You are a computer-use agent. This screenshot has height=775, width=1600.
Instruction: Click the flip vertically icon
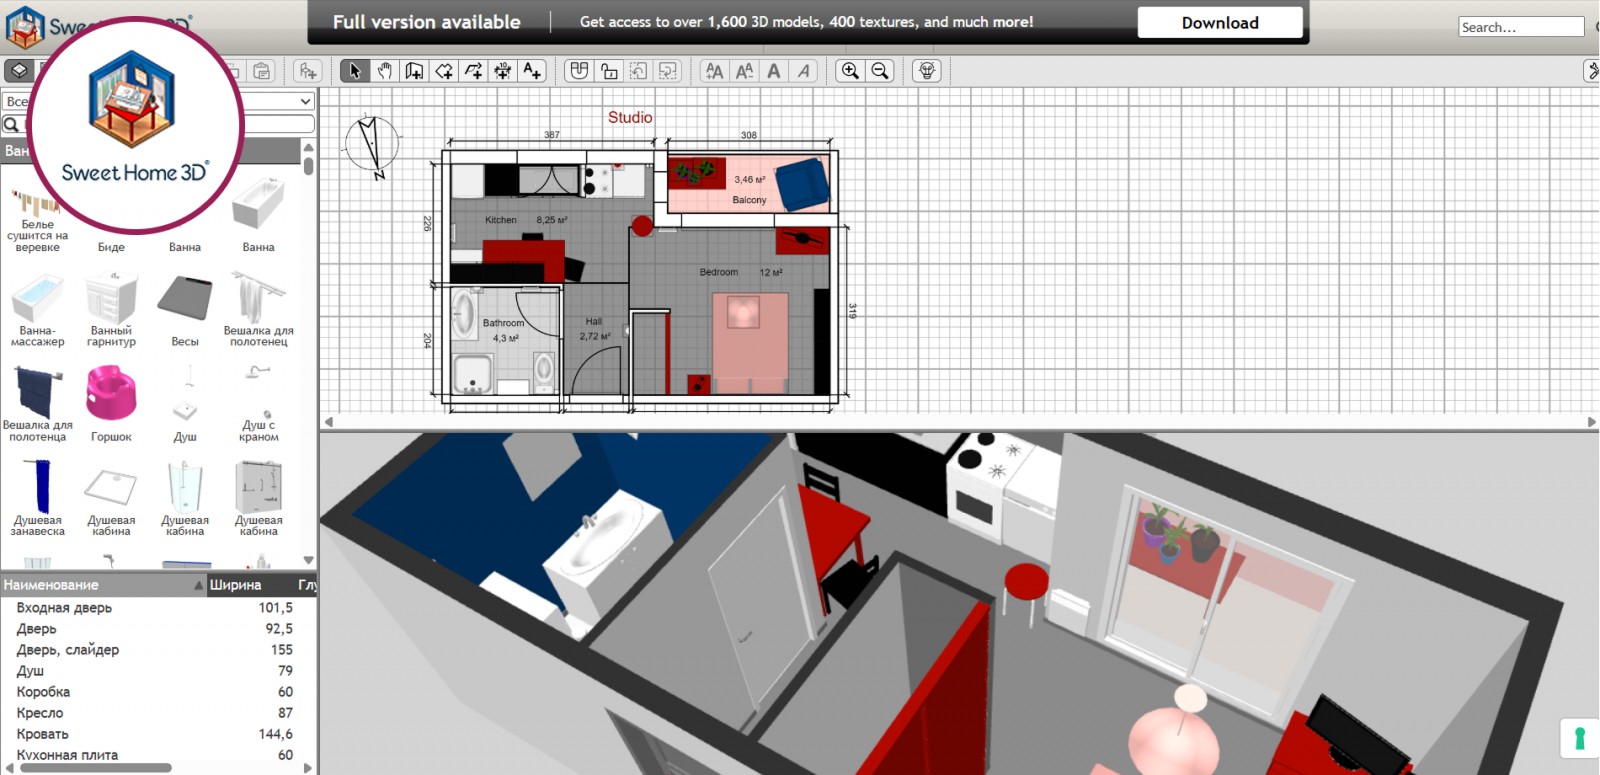(x=668, y=71)
